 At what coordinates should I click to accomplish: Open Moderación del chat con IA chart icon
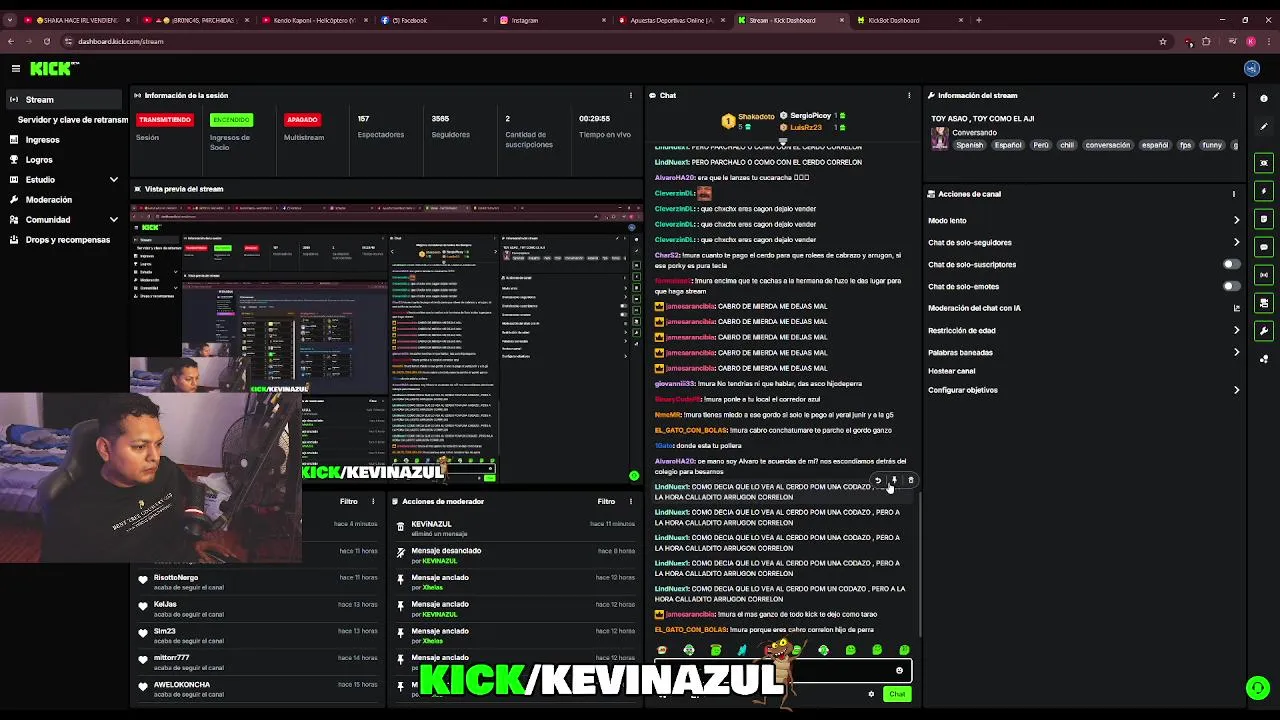(x=1237, y=309)
